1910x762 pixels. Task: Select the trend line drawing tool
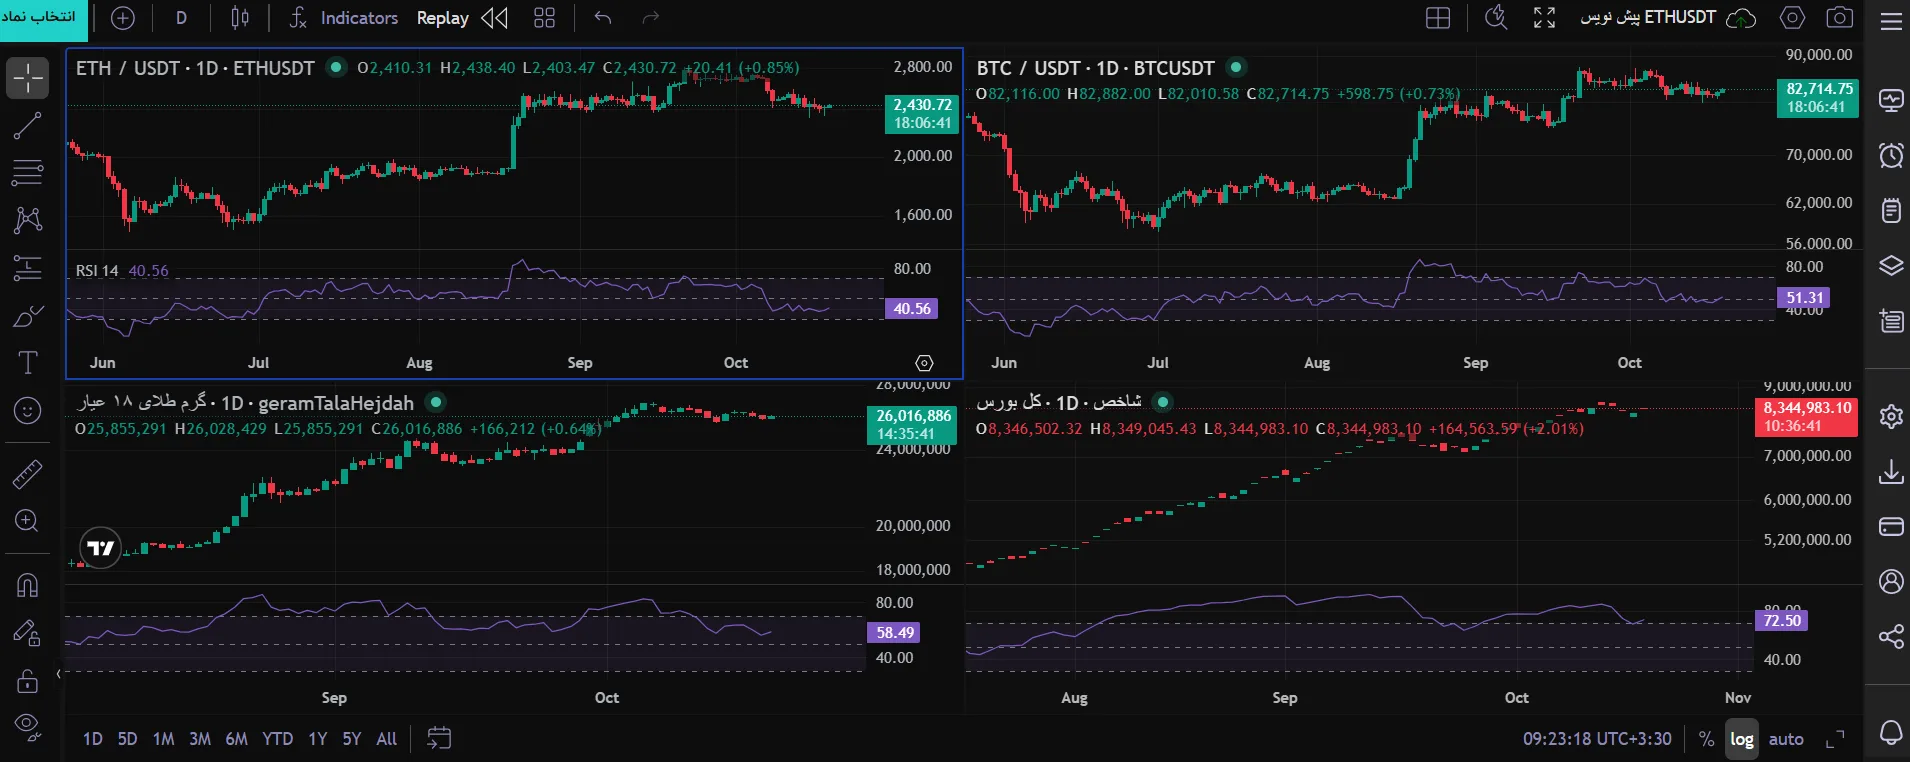point(27,126)
